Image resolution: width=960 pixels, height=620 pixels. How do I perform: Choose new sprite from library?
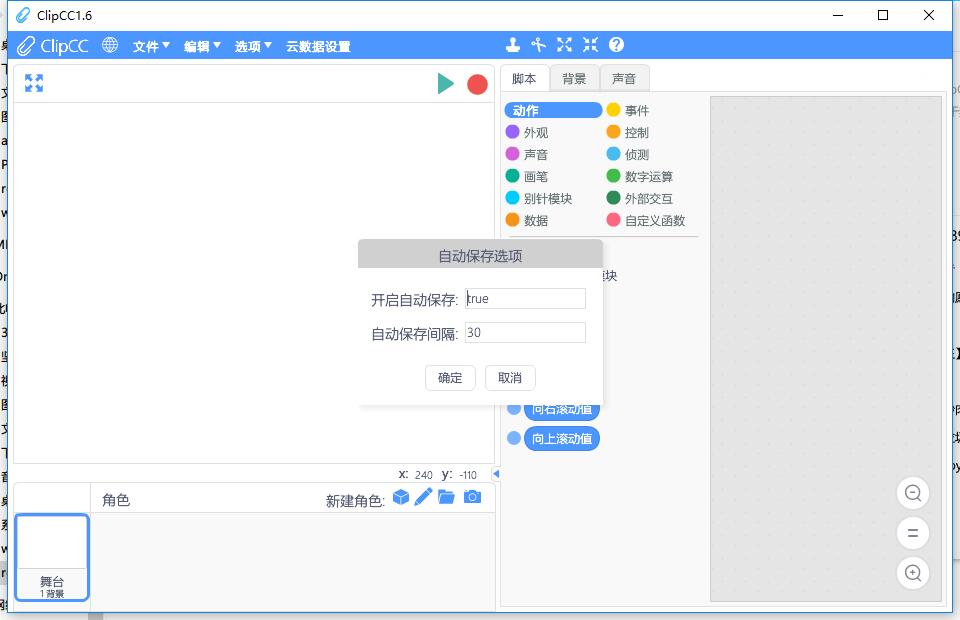pyautogui.click(x=401, y=497)
